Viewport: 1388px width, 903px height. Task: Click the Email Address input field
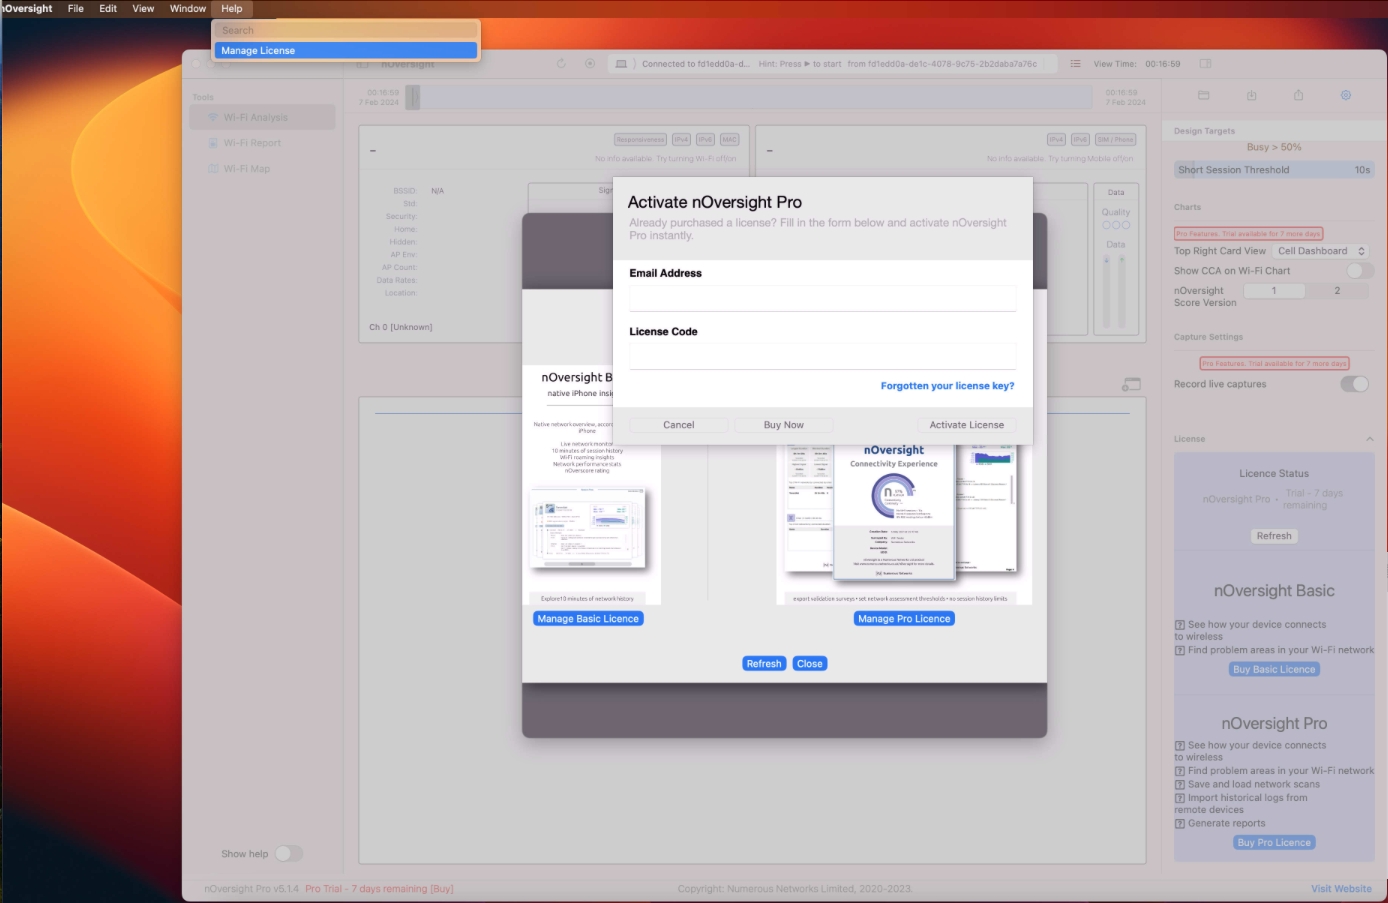coord(822,298)
